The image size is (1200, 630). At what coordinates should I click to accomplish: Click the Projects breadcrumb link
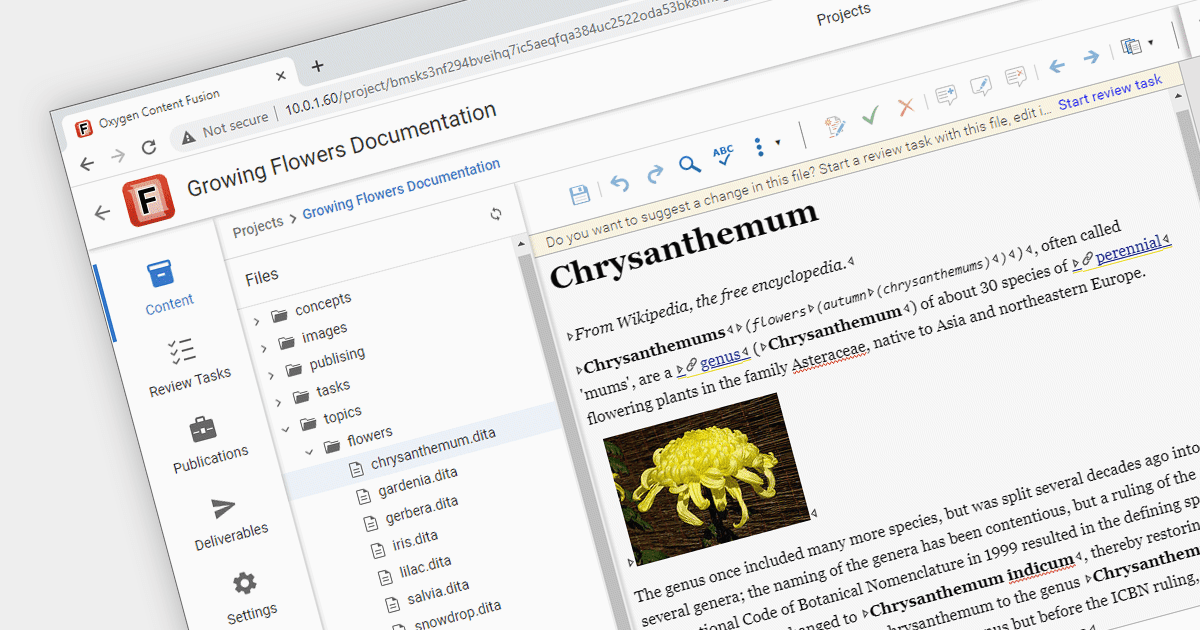[258, 228]
